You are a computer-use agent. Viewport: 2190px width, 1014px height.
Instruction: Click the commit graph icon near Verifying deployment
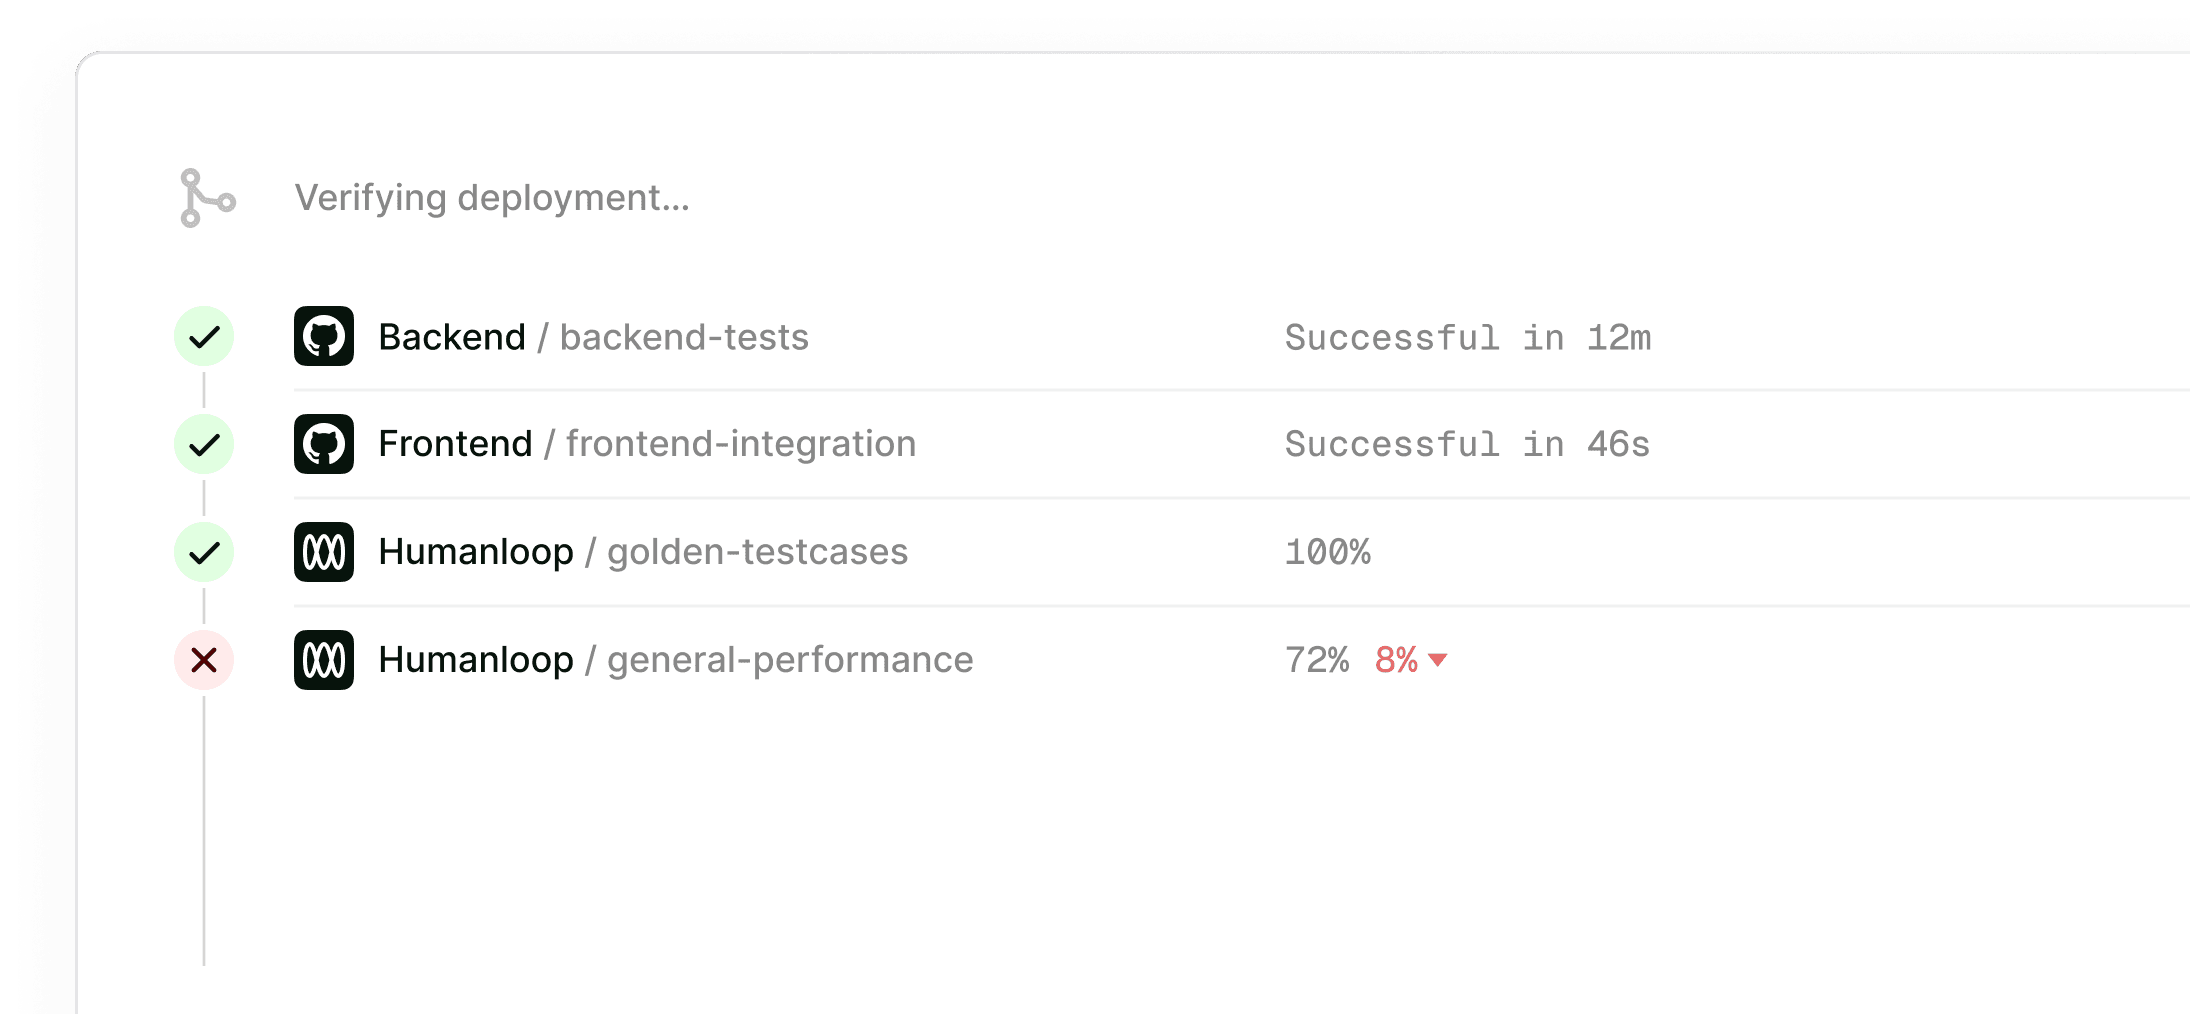pyautogui.click(x=205, y=197)
